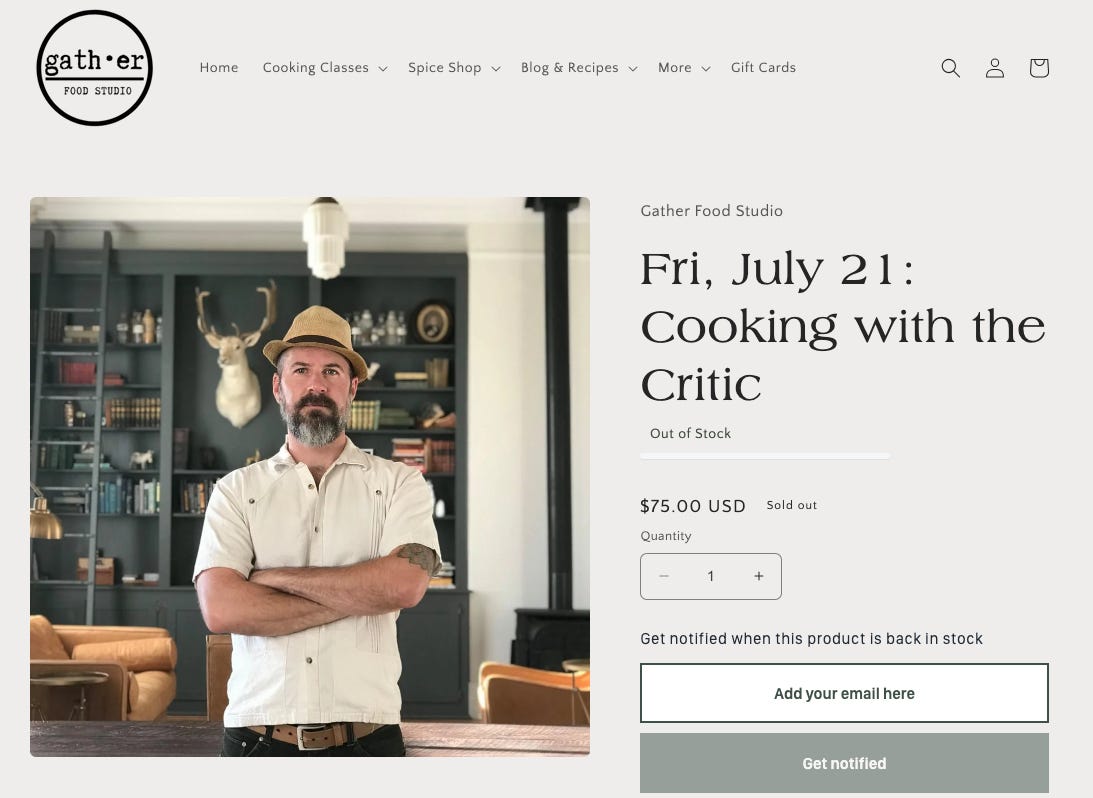The width and height of the screenshot is (1093, 798).
Task: Click the Add your email here field
Action: [x=844, y=693]
